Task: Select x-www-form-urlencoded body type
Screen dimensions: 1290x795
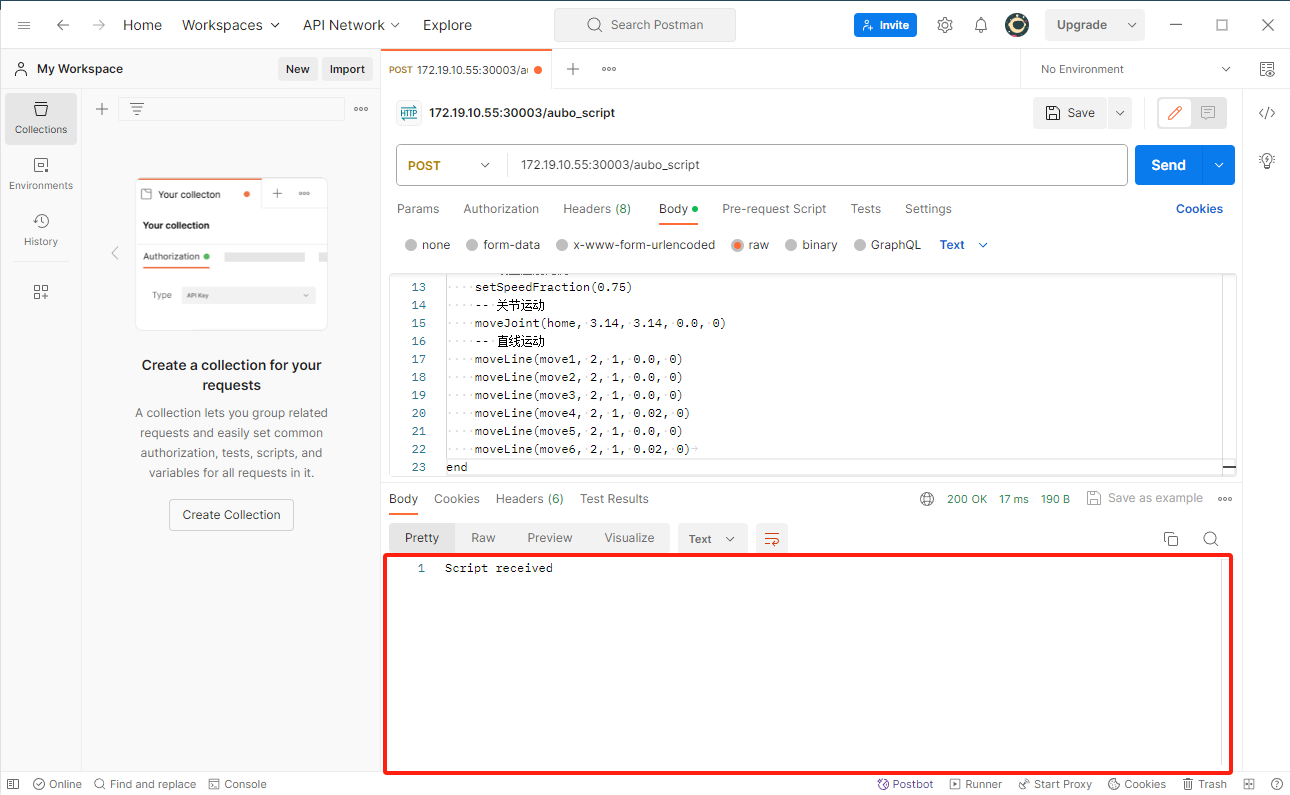Action: [x=562, y=245]
